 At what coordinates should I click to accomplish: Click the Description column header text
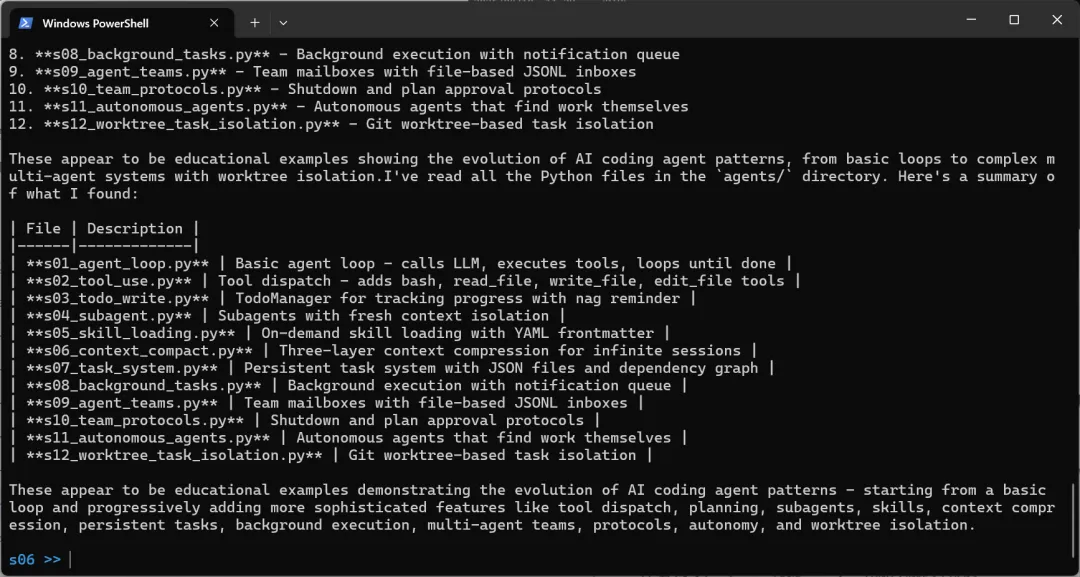[x=134, y=228]
